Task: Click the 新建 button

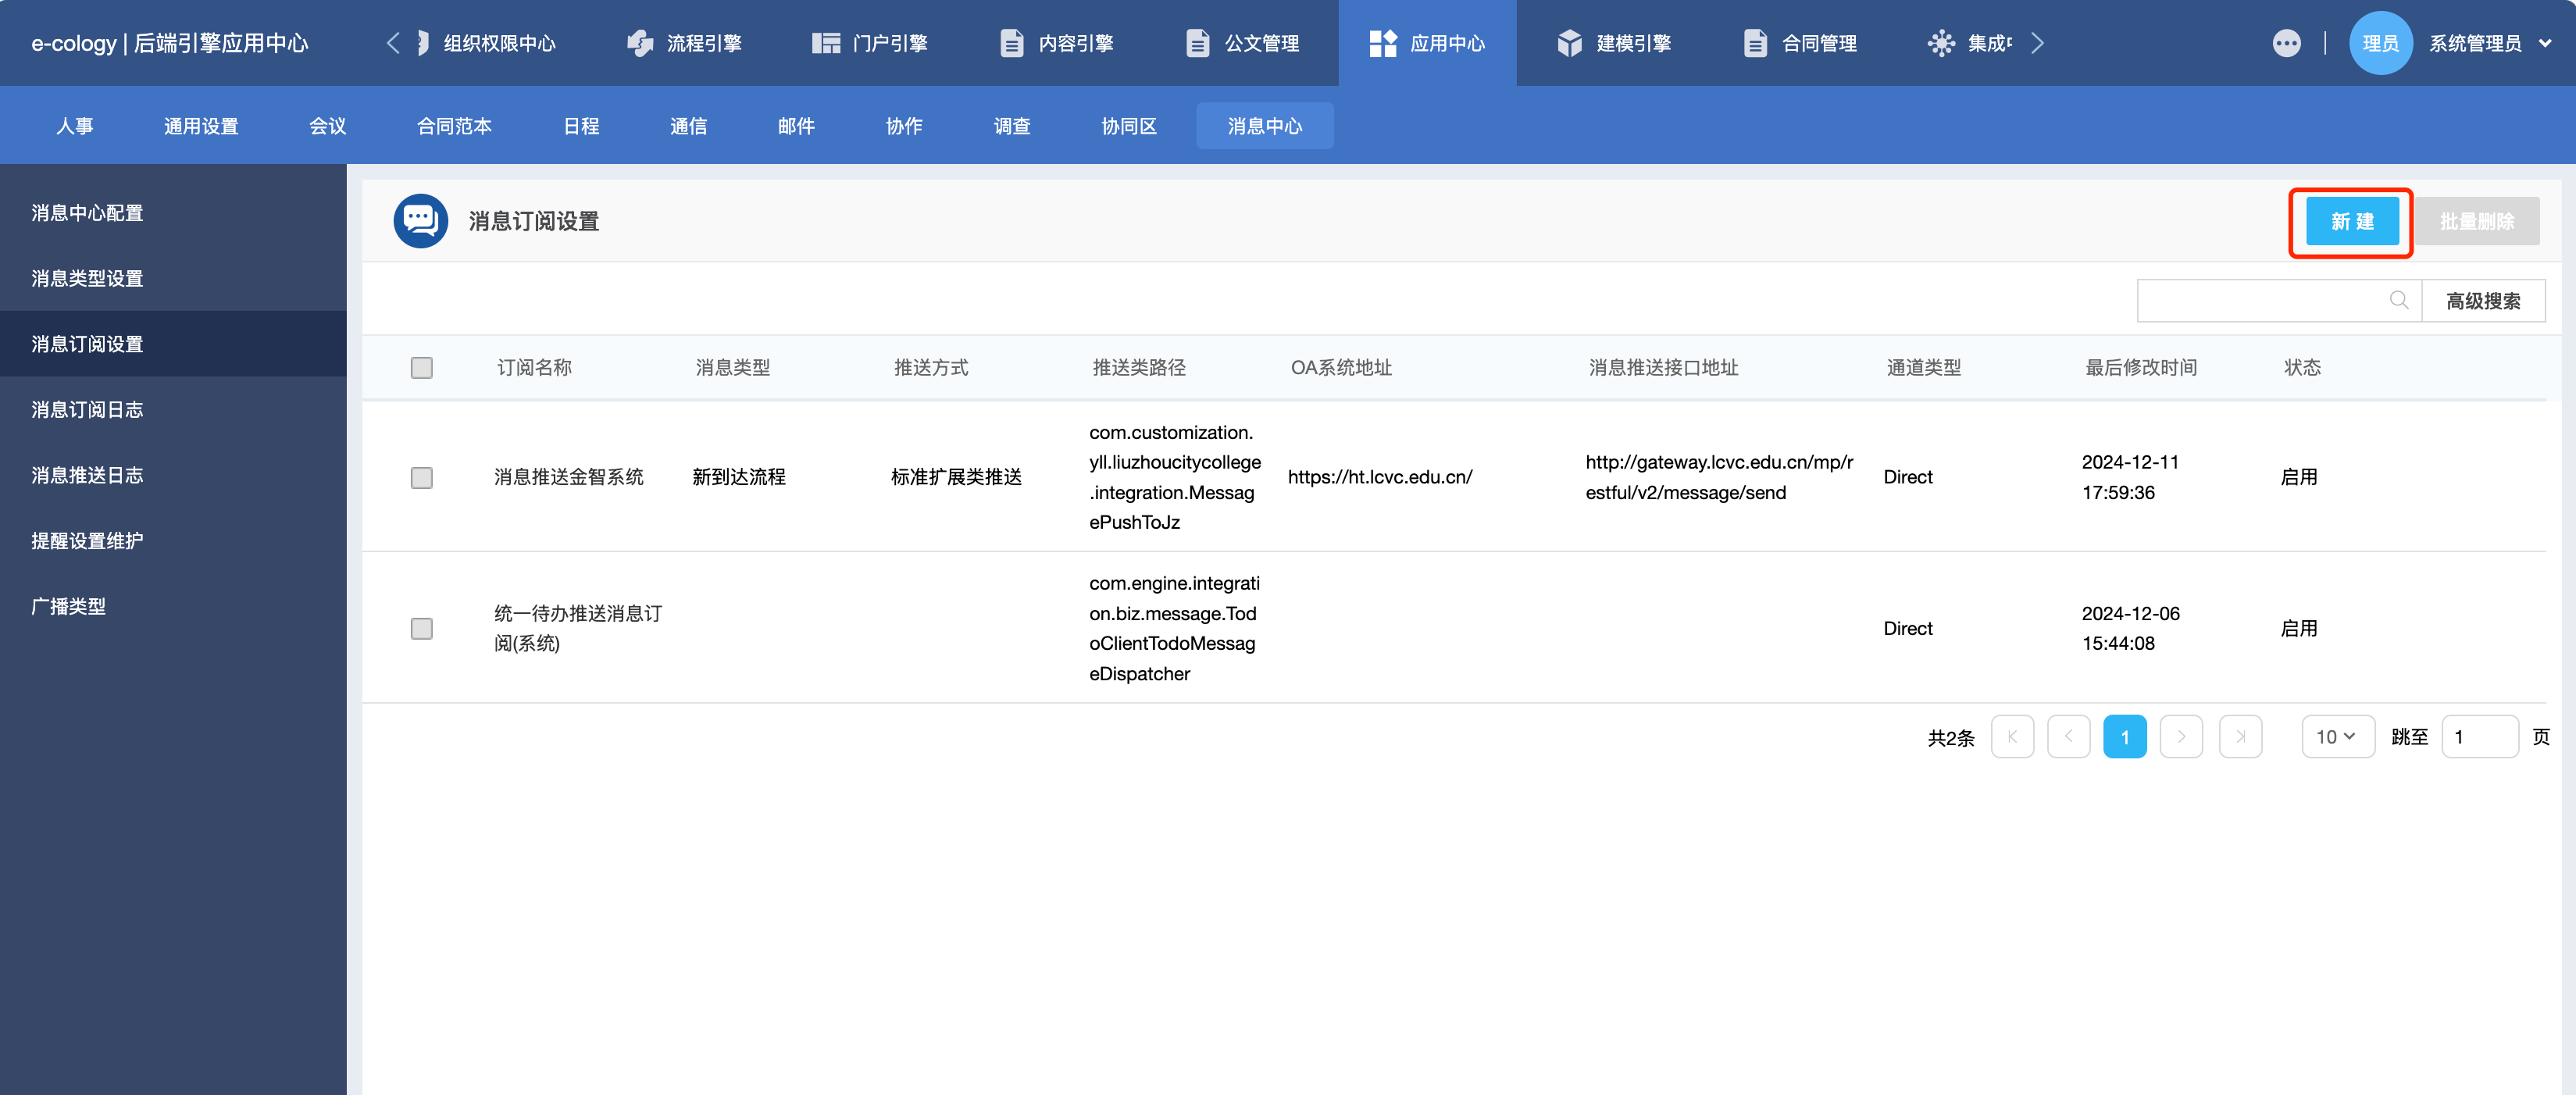Action: [2352, 221]
